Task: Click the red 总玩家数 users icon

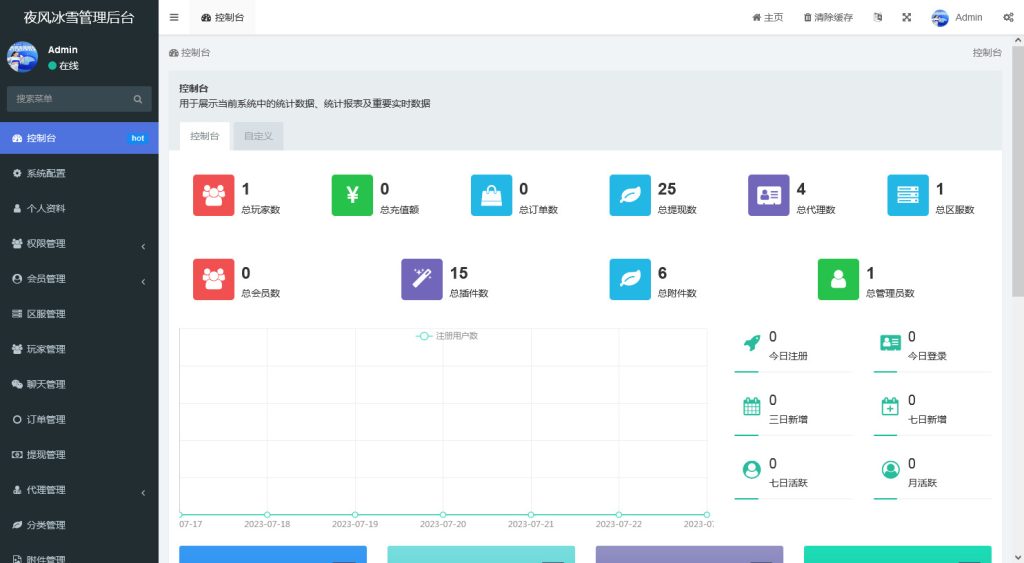Action: click(x=214, y=195)
